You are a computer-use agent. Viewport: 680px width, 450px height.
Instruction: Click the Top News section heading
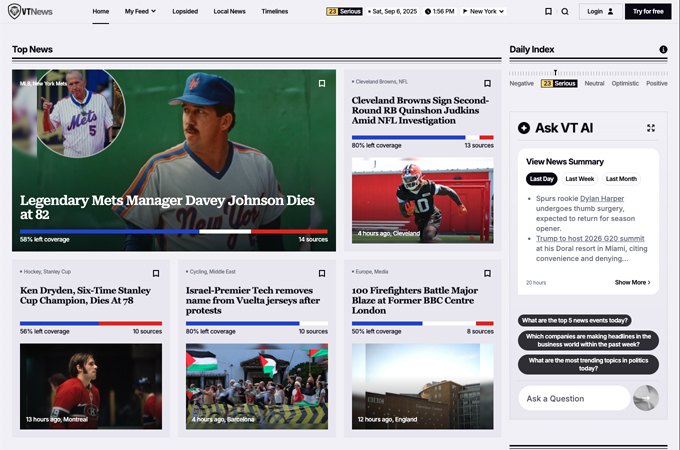coord(32,49)
